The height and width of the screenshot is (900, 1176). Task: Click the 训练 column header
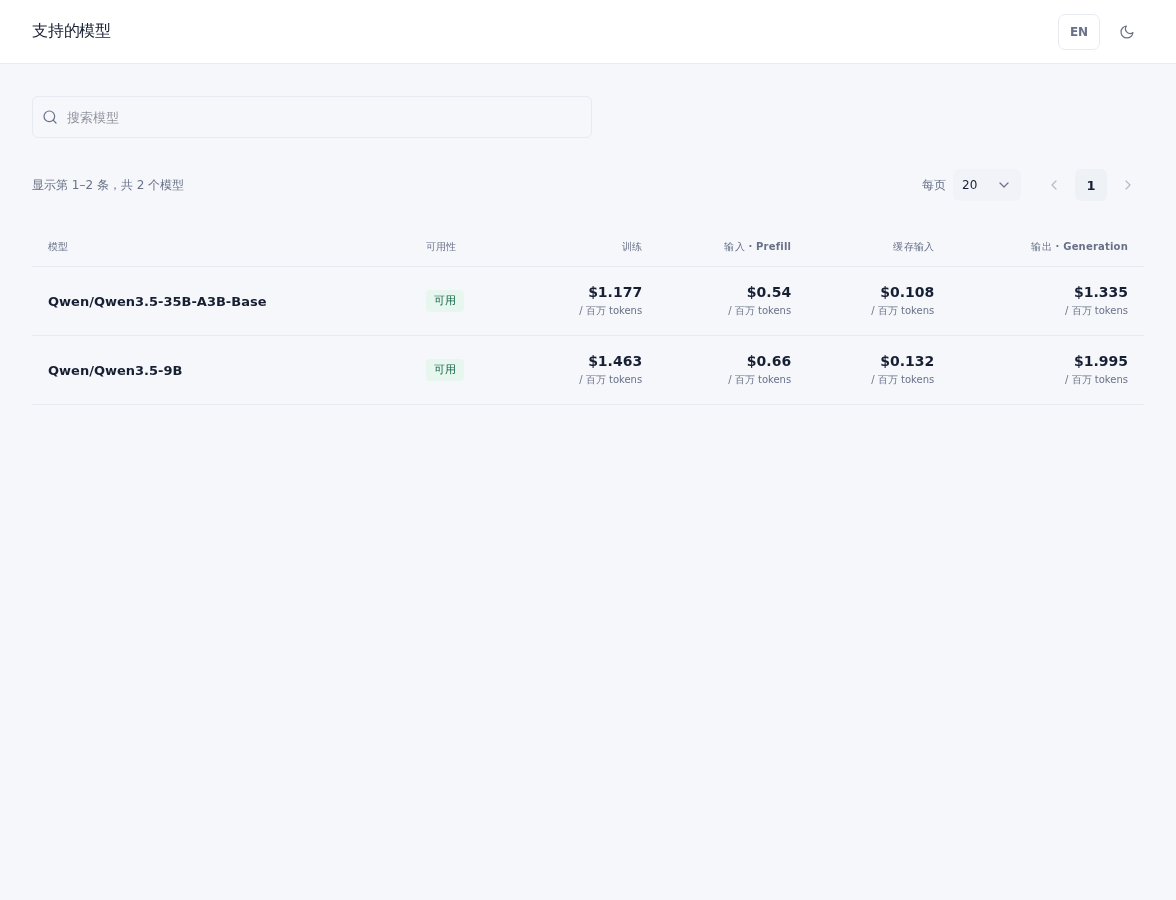[x=632, y=247]
